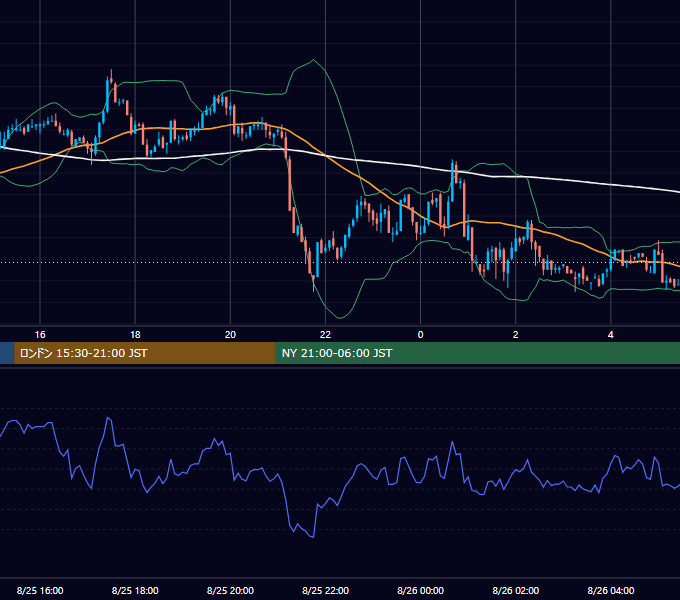680x600 pixels.
Task: Click the 8/26 04:00 date label
Action: click(611, 590)
